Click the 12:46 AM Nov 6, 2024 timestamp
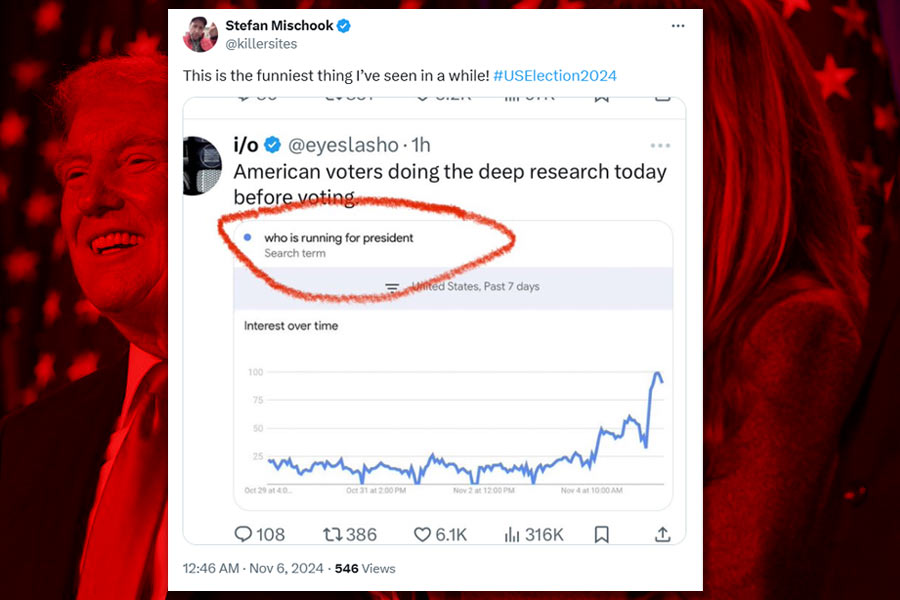 tap(253, 568)
